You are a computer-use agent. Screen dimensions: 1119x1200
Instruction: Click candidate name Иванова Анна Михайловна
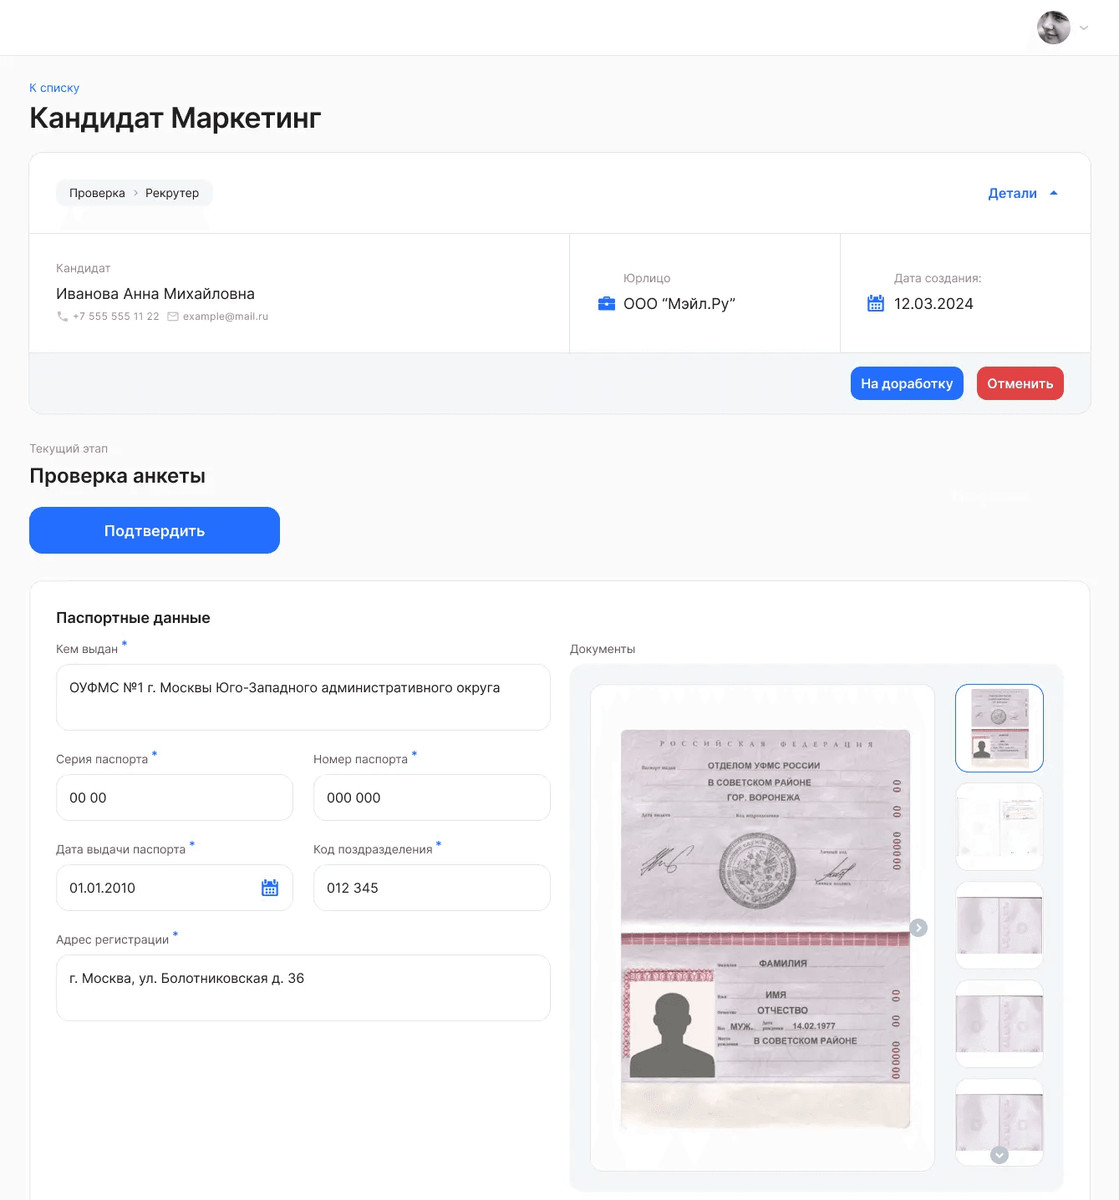[x=155, y=294]
